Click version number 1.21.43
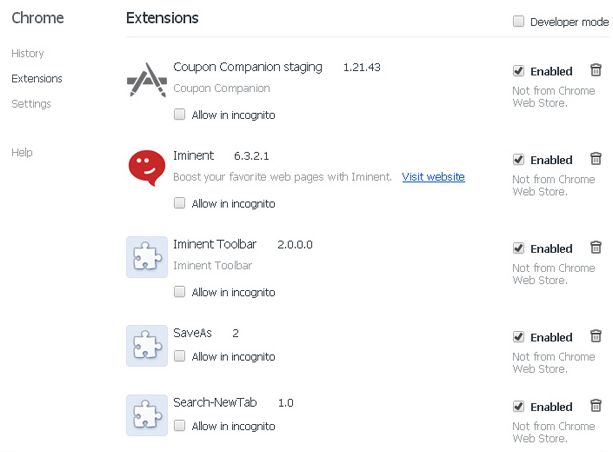Screen dimensions: 613x452 pos(362,67)
